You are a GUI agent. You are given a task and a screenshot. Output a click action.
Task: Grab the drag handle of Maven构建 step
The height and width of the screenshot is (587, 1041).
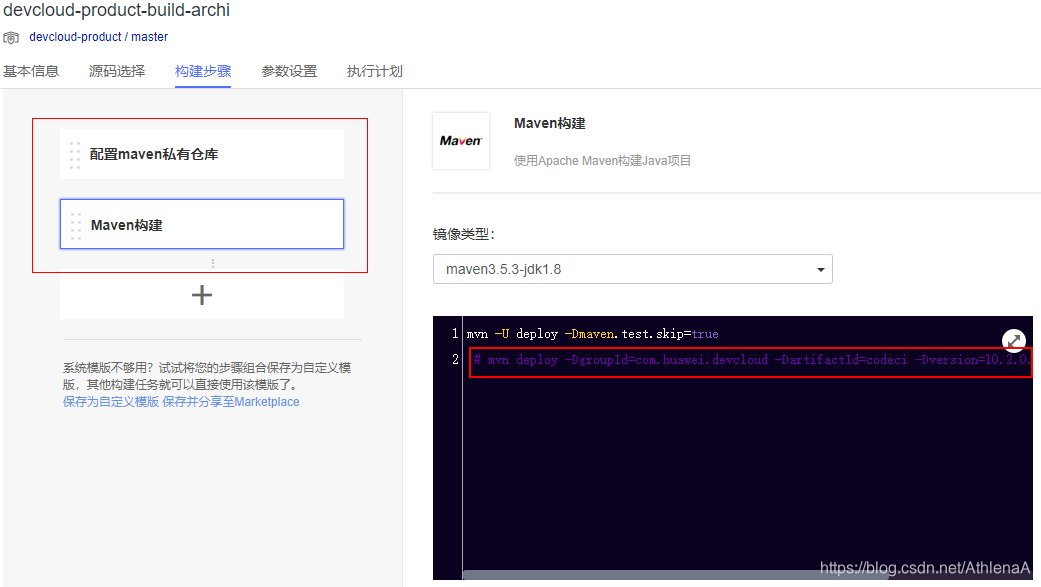click(x=76, y=226)
